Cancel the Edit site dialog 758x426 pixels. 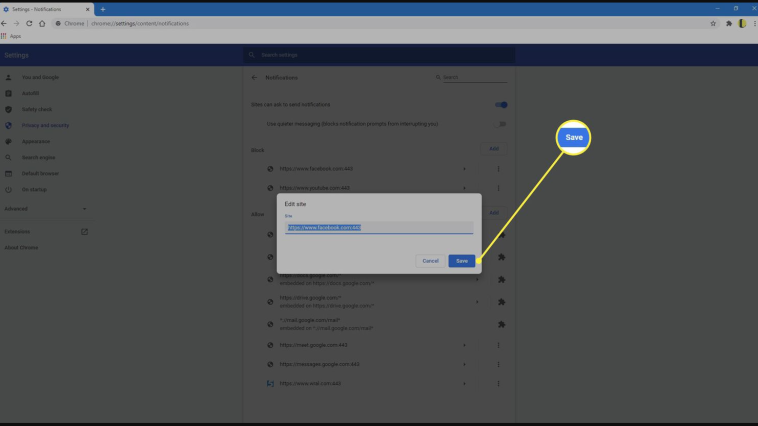tap(430, 261)
